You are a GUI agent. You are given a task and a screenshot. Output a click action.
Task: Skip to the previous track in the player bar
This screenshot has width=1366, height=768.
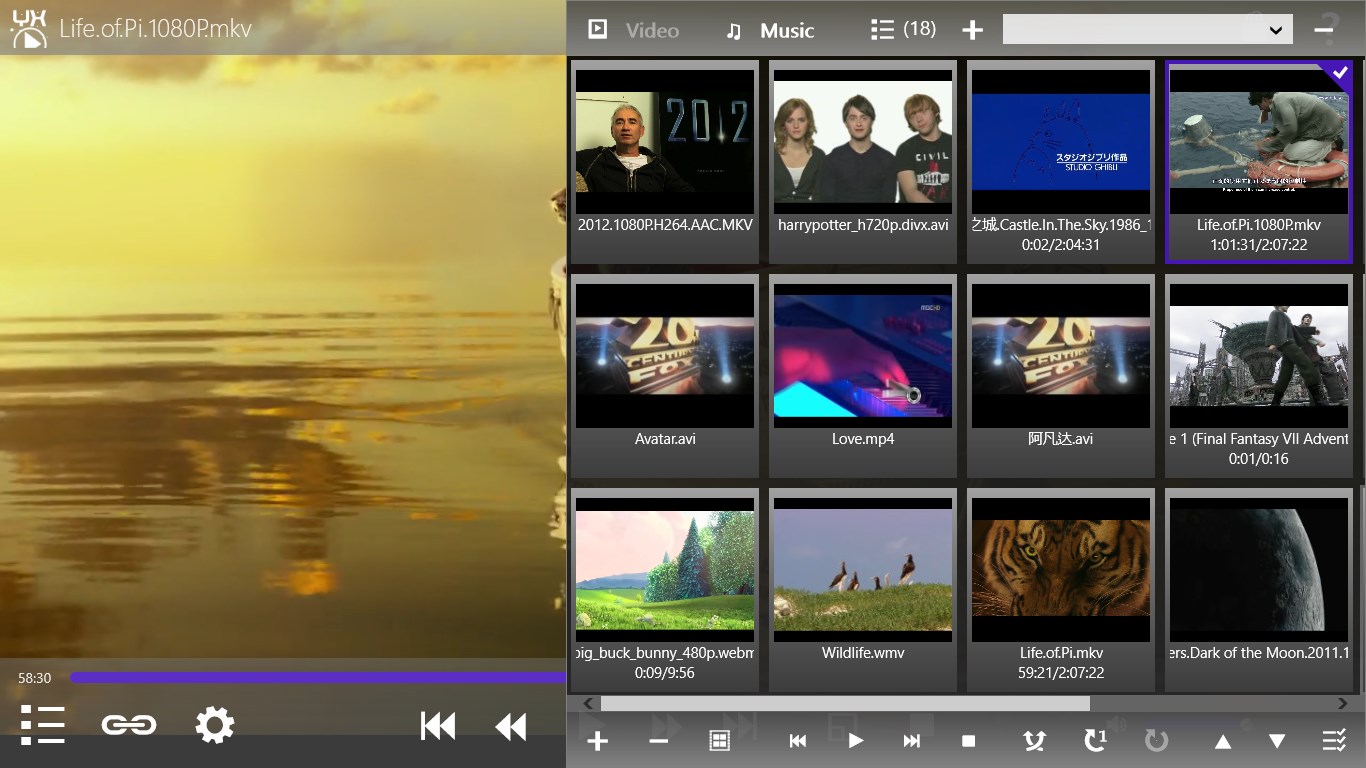coord(438,726)
